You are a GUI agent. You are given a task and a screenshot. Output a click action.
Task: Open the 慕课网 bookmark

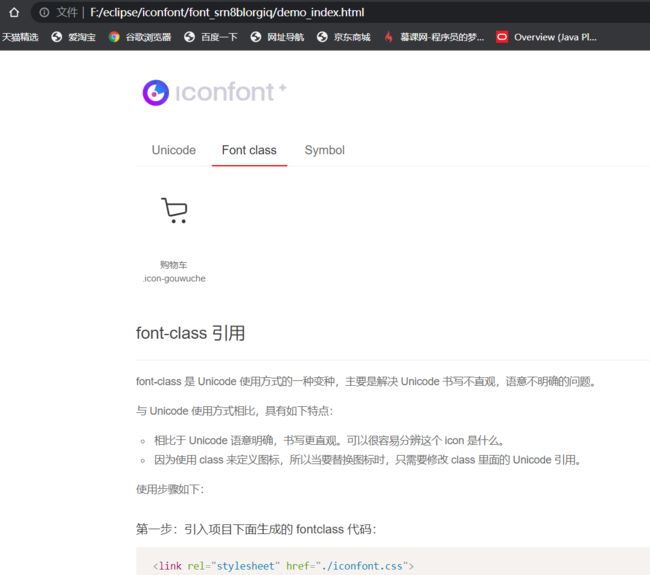pyautogui.click(x=434, y=37)
